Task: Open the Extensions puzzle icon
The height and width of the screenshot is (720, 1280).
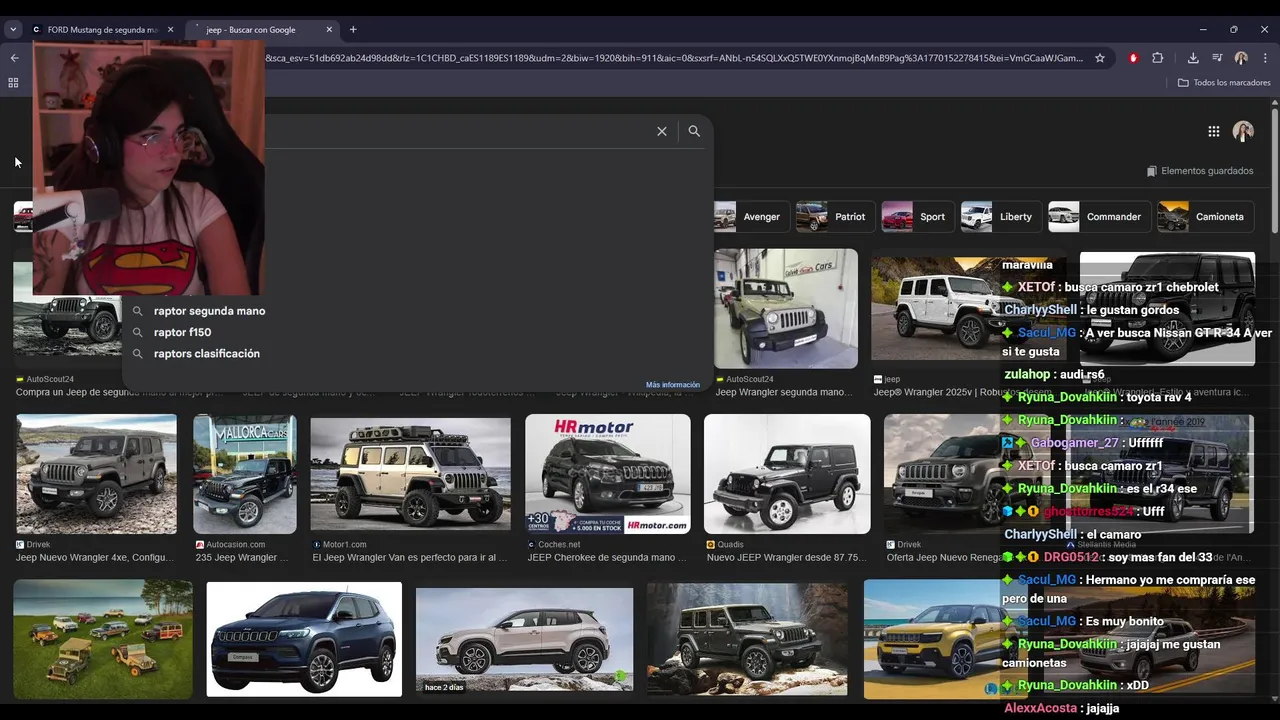Action: pyautogui.click(x=1158, y=58)
